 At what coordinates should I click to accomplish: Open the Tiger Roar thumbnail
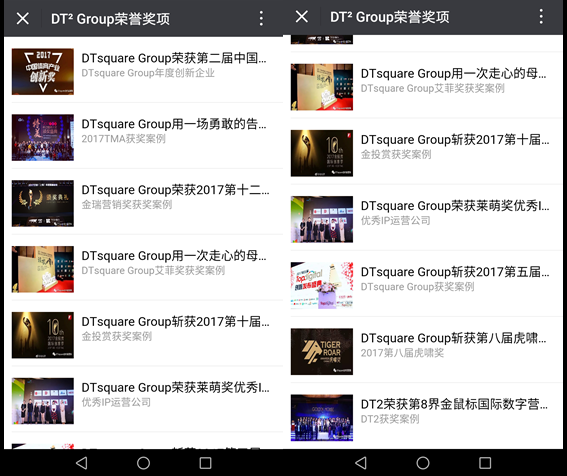click(322, 352)
